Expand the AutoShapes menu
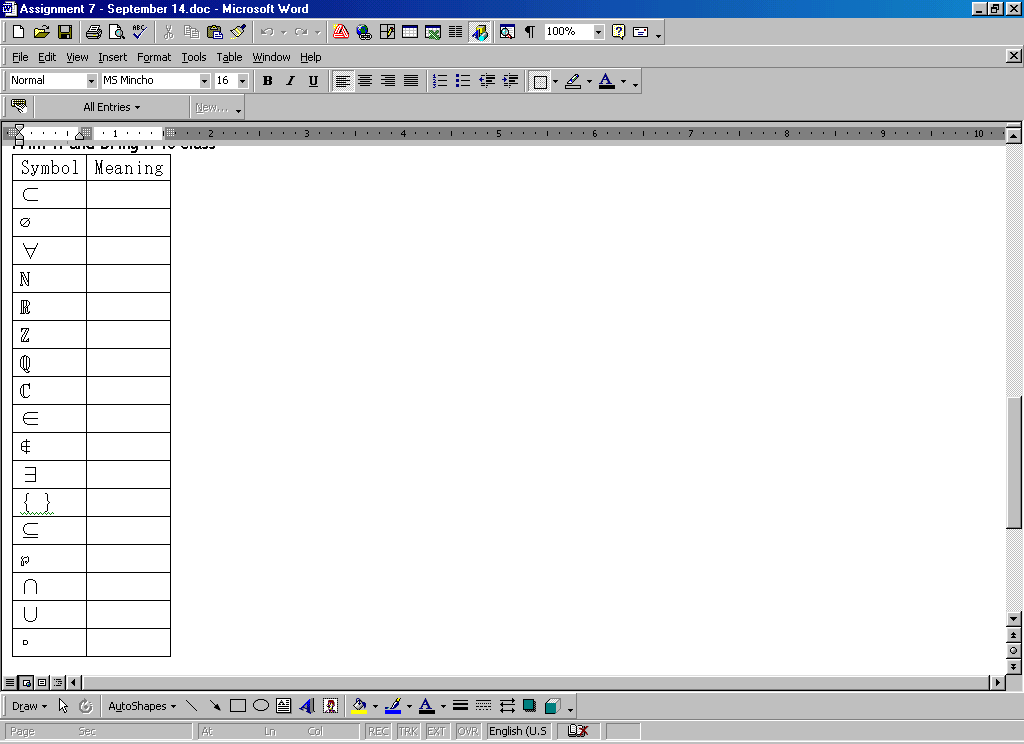Screen dimensions: 1024x744 [142, 706]
